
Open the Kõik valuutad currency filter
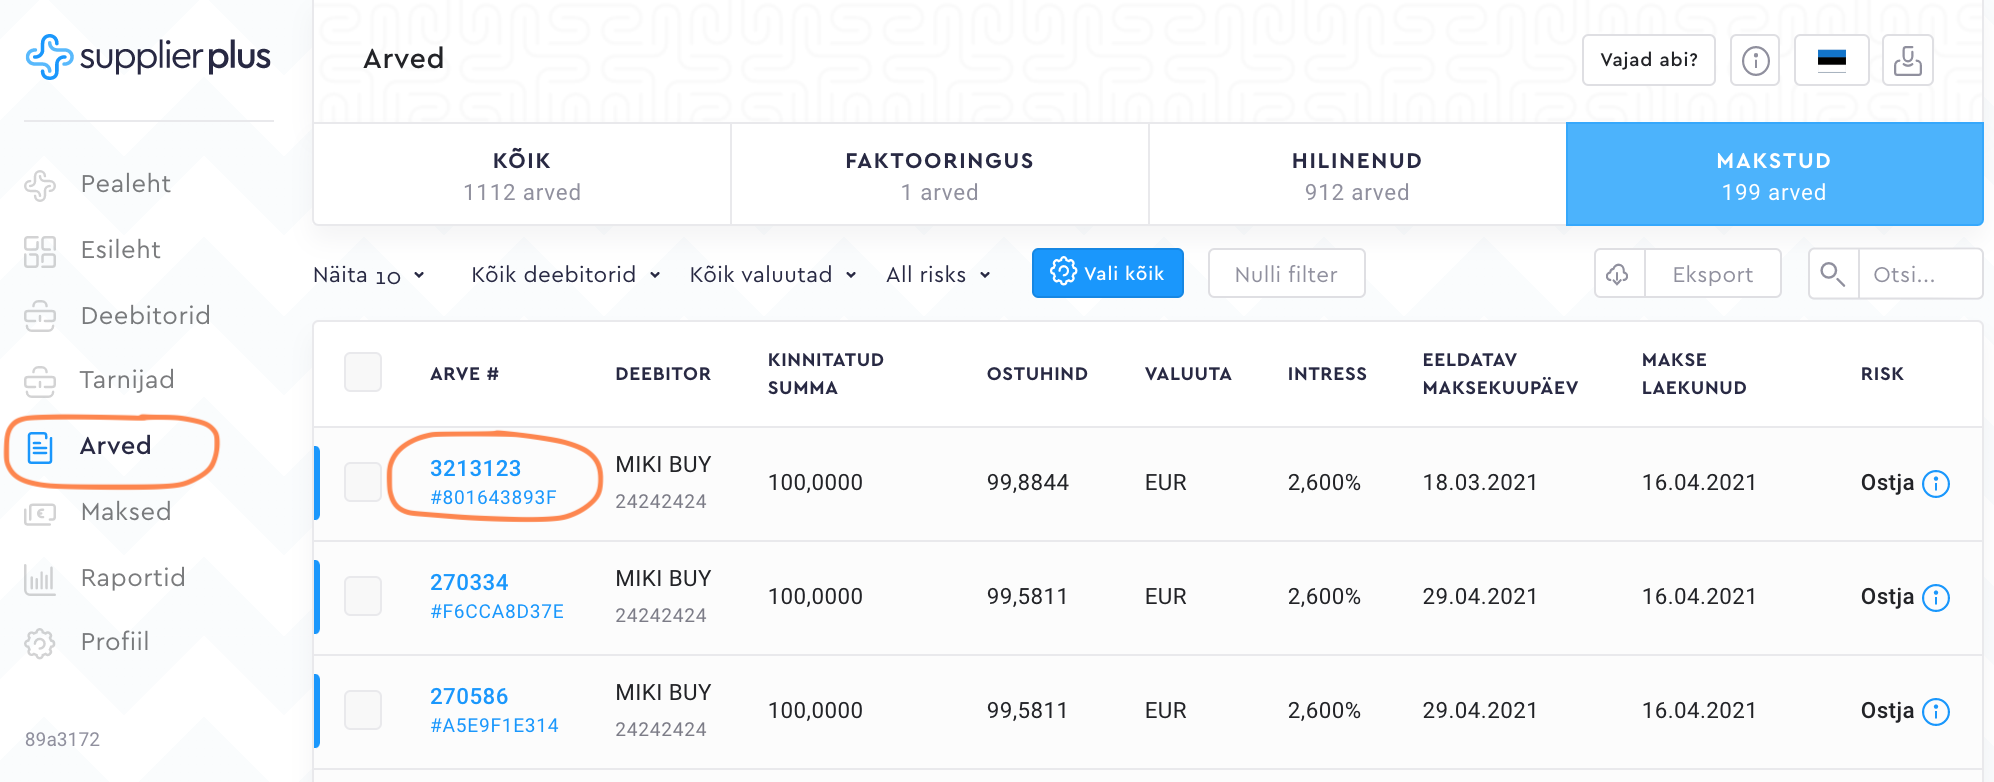772,275
